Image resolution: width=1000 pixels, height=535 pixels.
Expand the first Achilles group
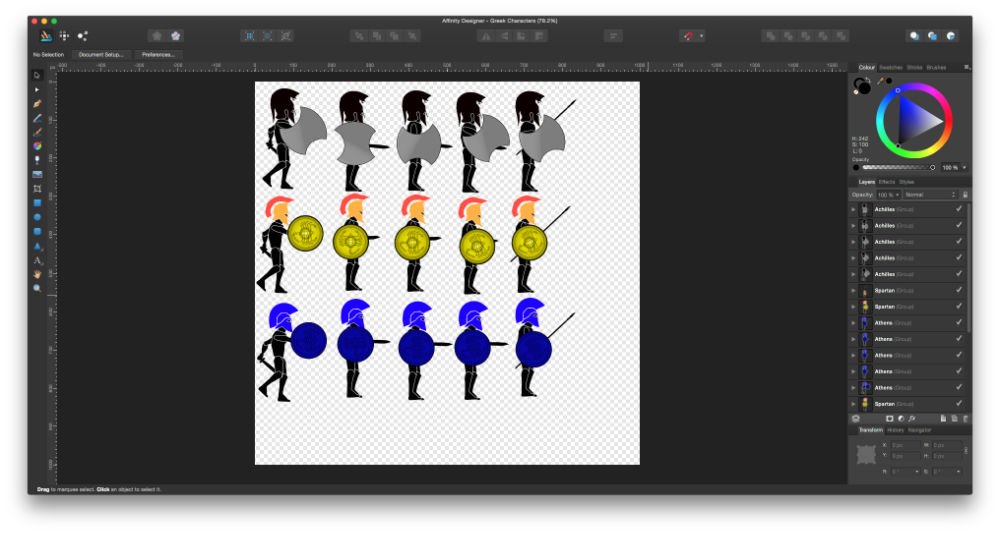tap(853, 210)
